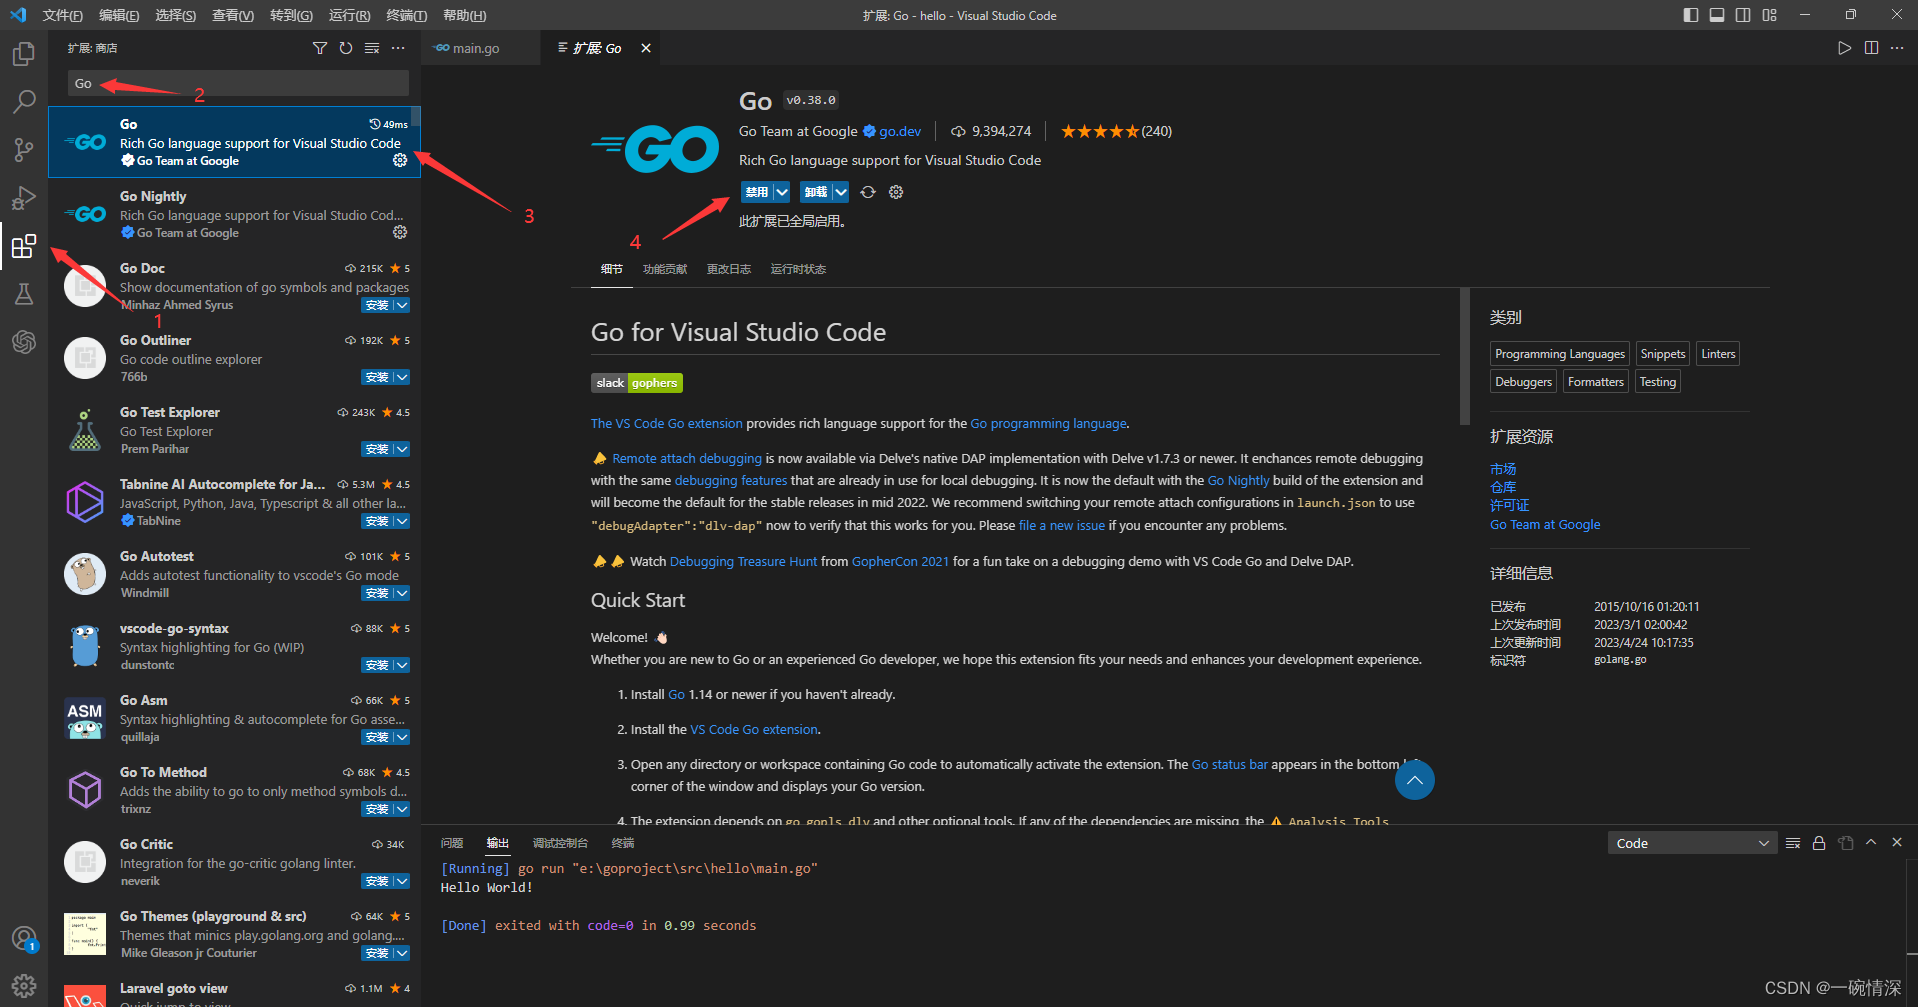Open the 问题 panel tab
Screen dimensions: 1918x1007
click(x=452, y=843)
